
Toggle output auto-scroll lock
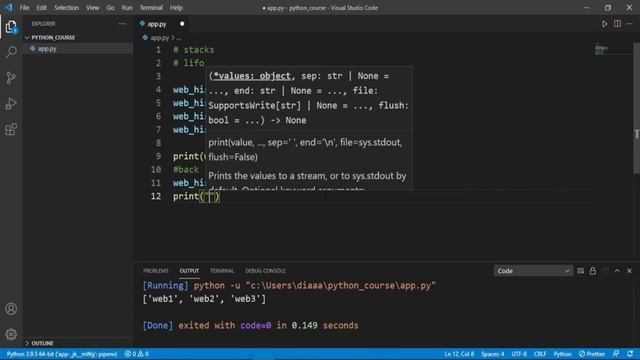coord(593,271)
